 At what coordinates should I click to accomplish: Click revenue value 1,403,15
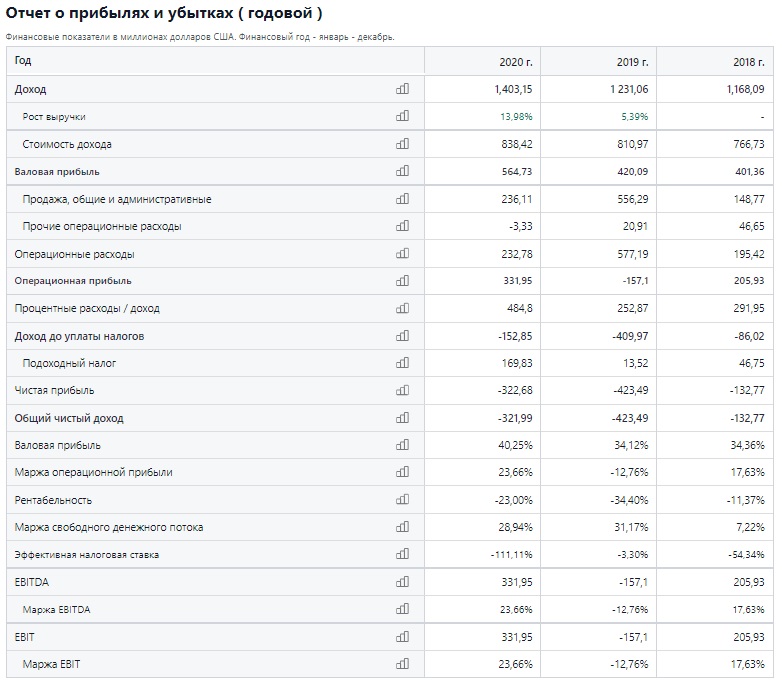point(513,89)
